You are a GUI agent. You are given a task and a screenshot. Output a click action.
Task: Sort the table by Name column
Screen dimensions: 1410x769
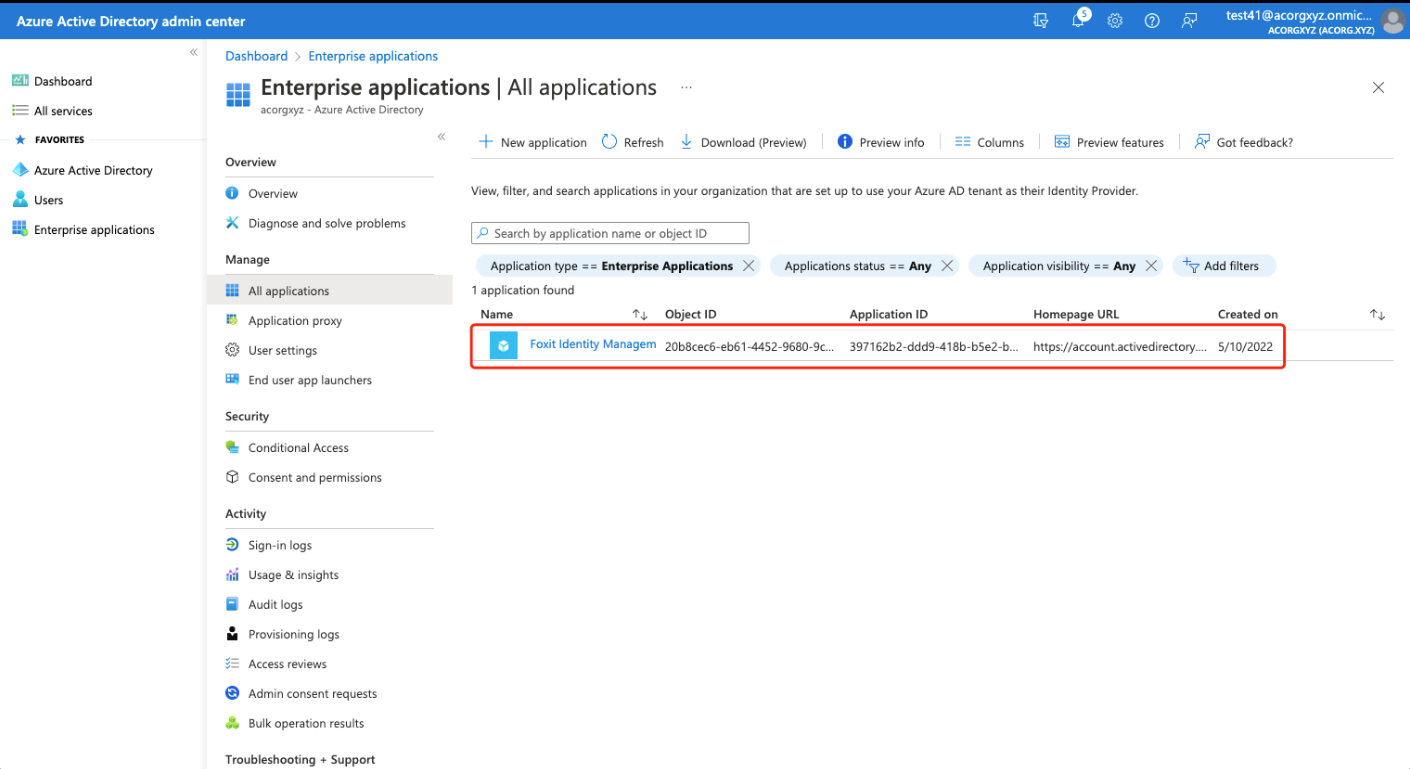[640, 315]
